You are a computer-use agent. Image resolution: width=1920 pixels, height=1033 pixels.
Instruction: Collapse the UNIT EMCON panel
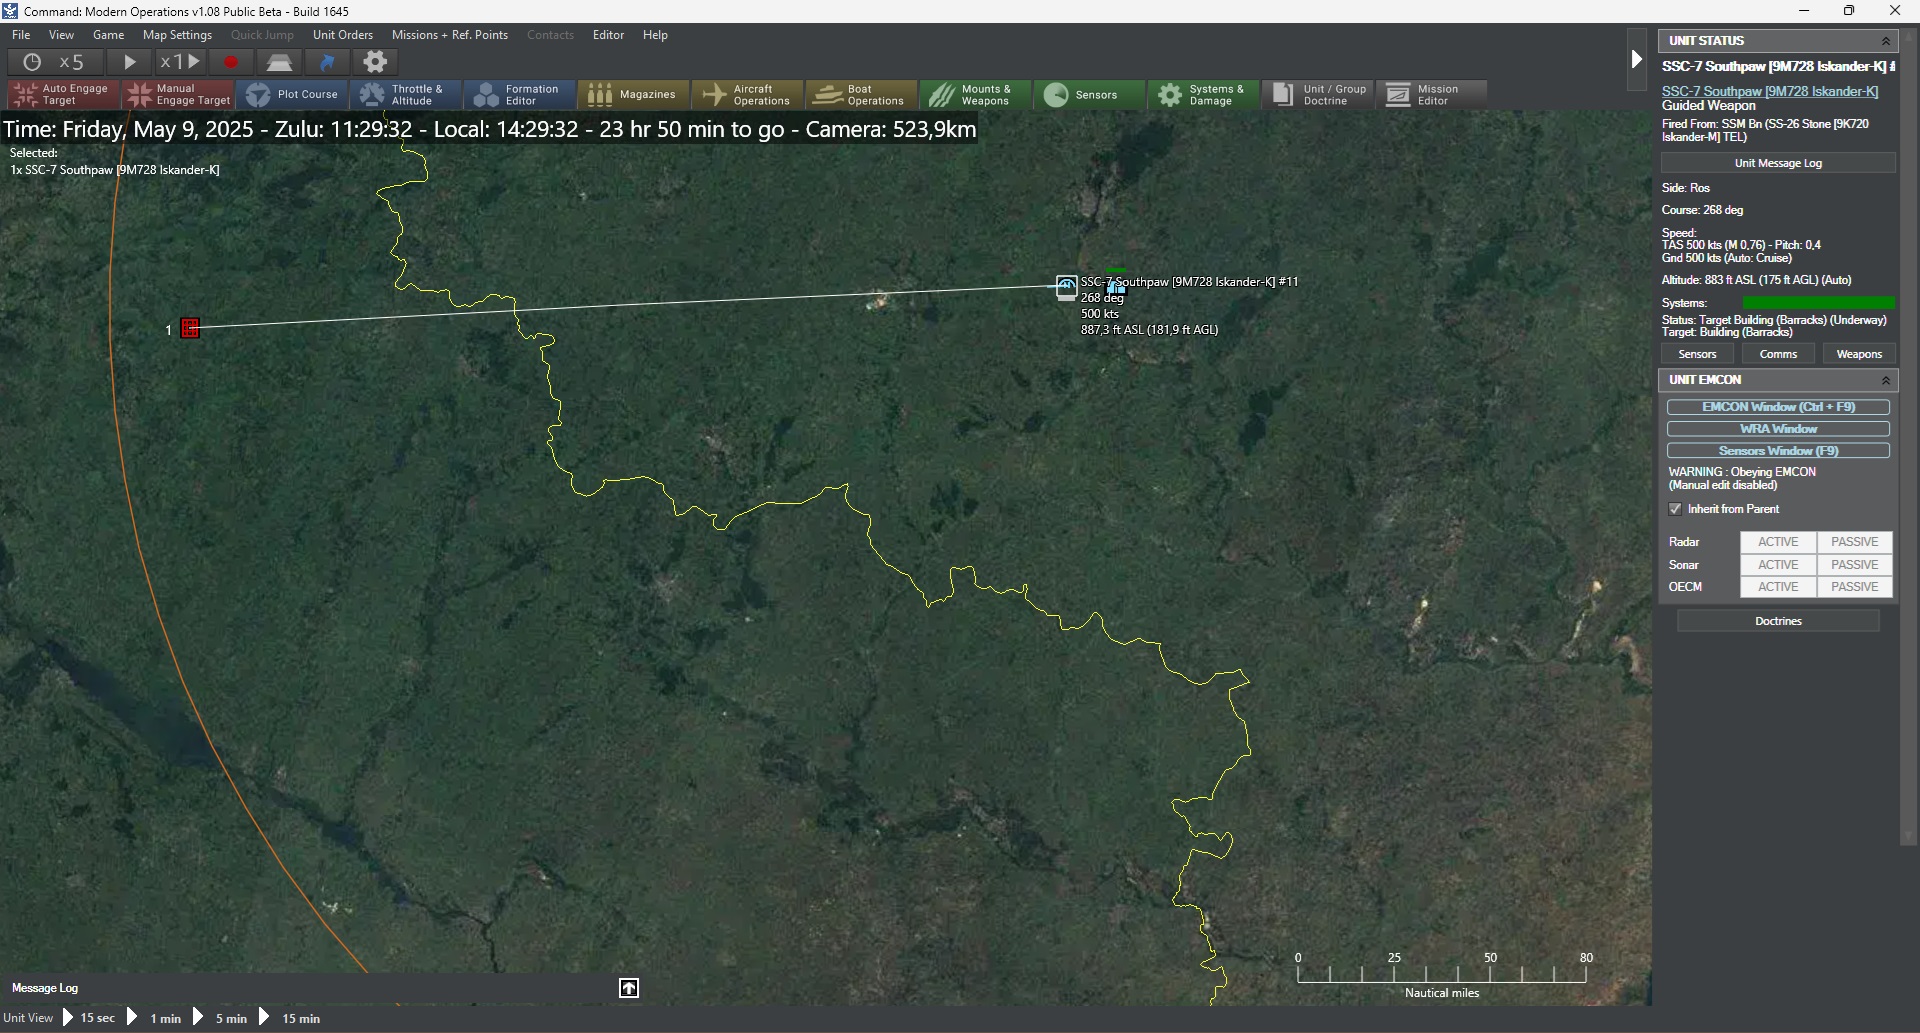click(1886, 380)
